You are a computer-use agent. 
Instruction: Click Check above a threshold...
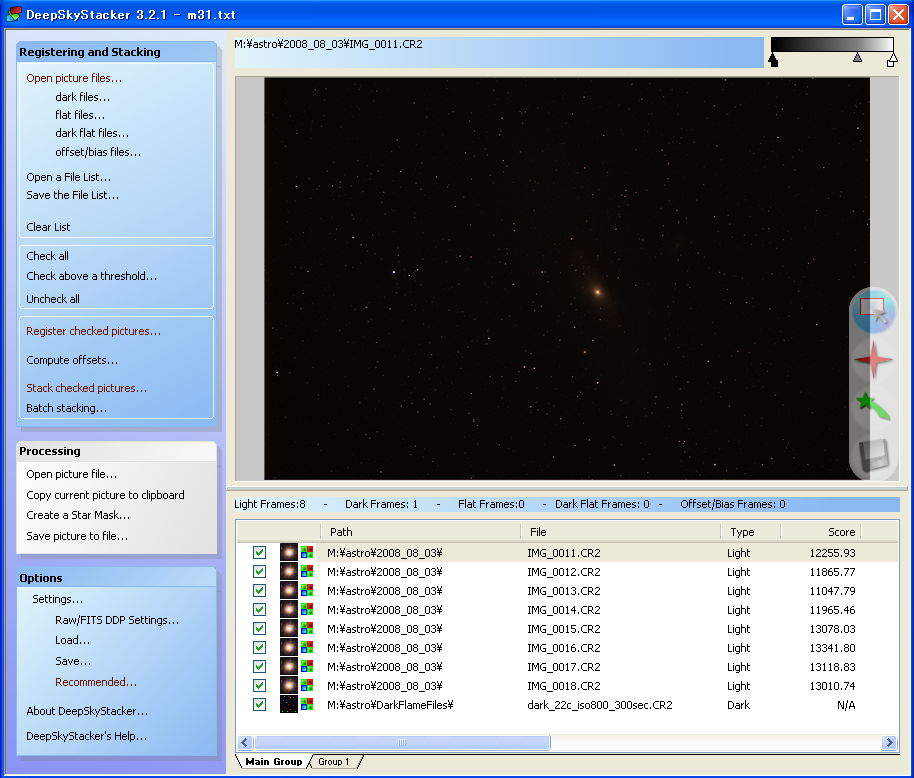(x=92, y=276)
